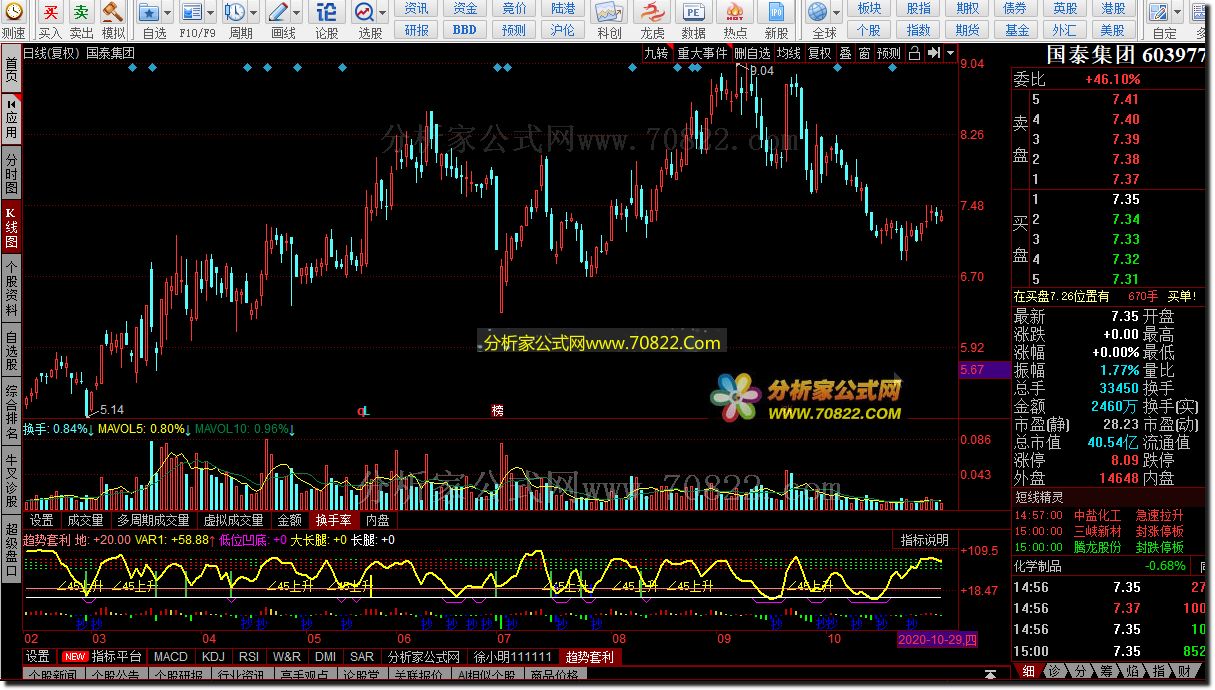The height and width of the screenshot is (690, 1215).
Task: Click the 指标说明 button
Action: (925, 540)
